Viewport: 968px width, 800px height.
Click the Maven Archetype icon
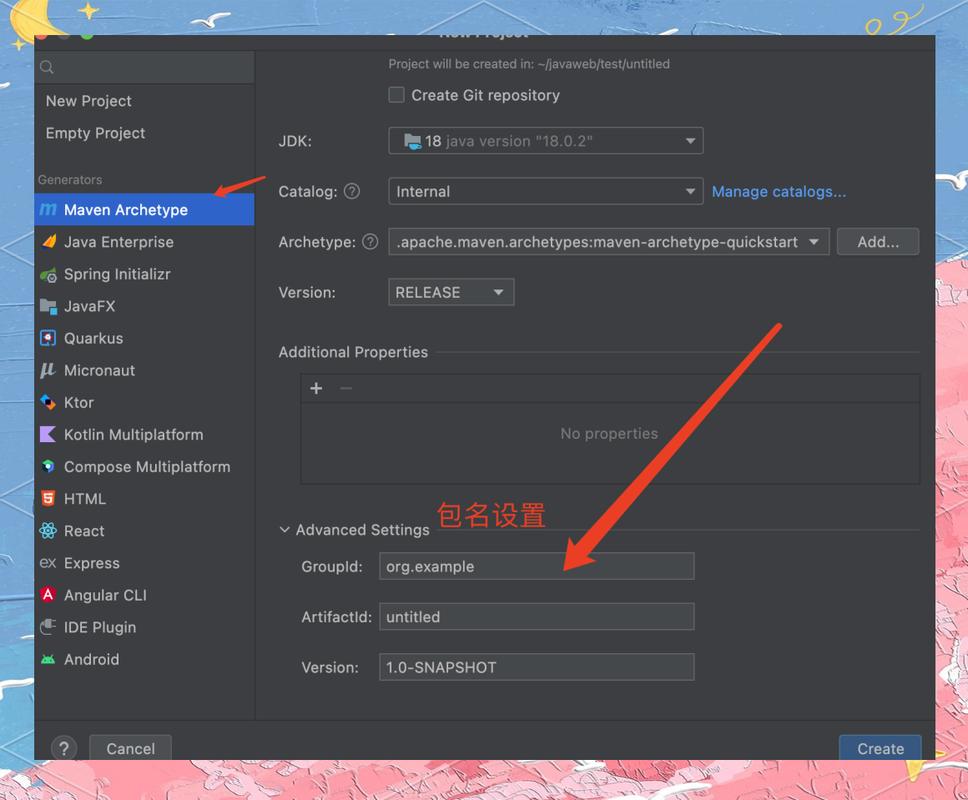pos(48,210)
